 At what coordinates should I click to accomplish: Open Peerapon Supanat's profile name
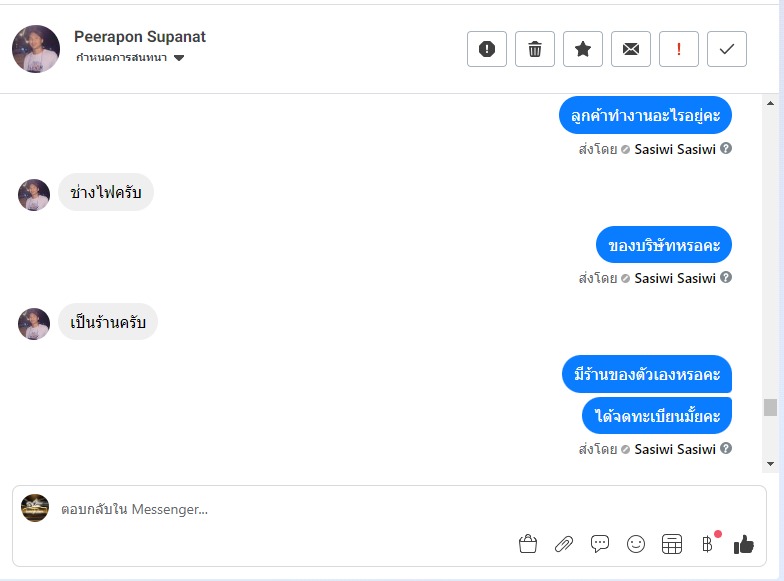pos(140,37)
